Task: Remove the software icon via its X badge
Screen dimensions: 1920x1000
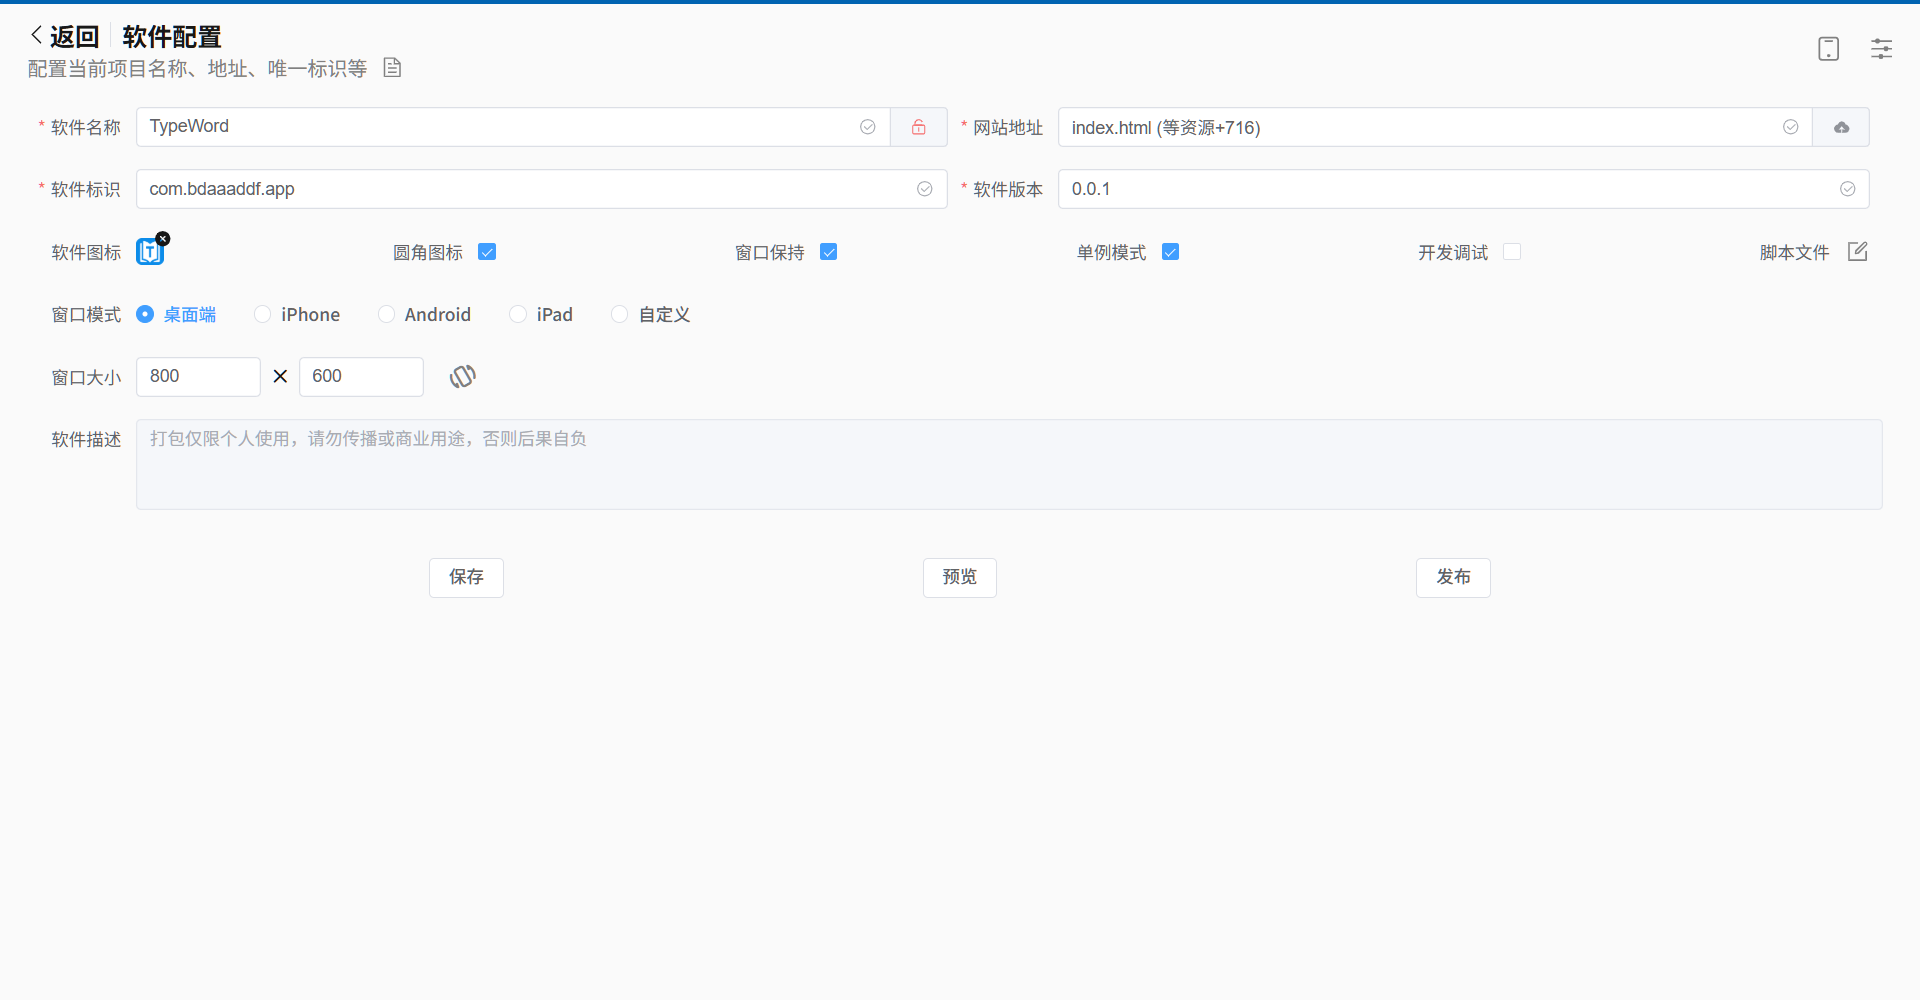Action: tap(163, 239)
